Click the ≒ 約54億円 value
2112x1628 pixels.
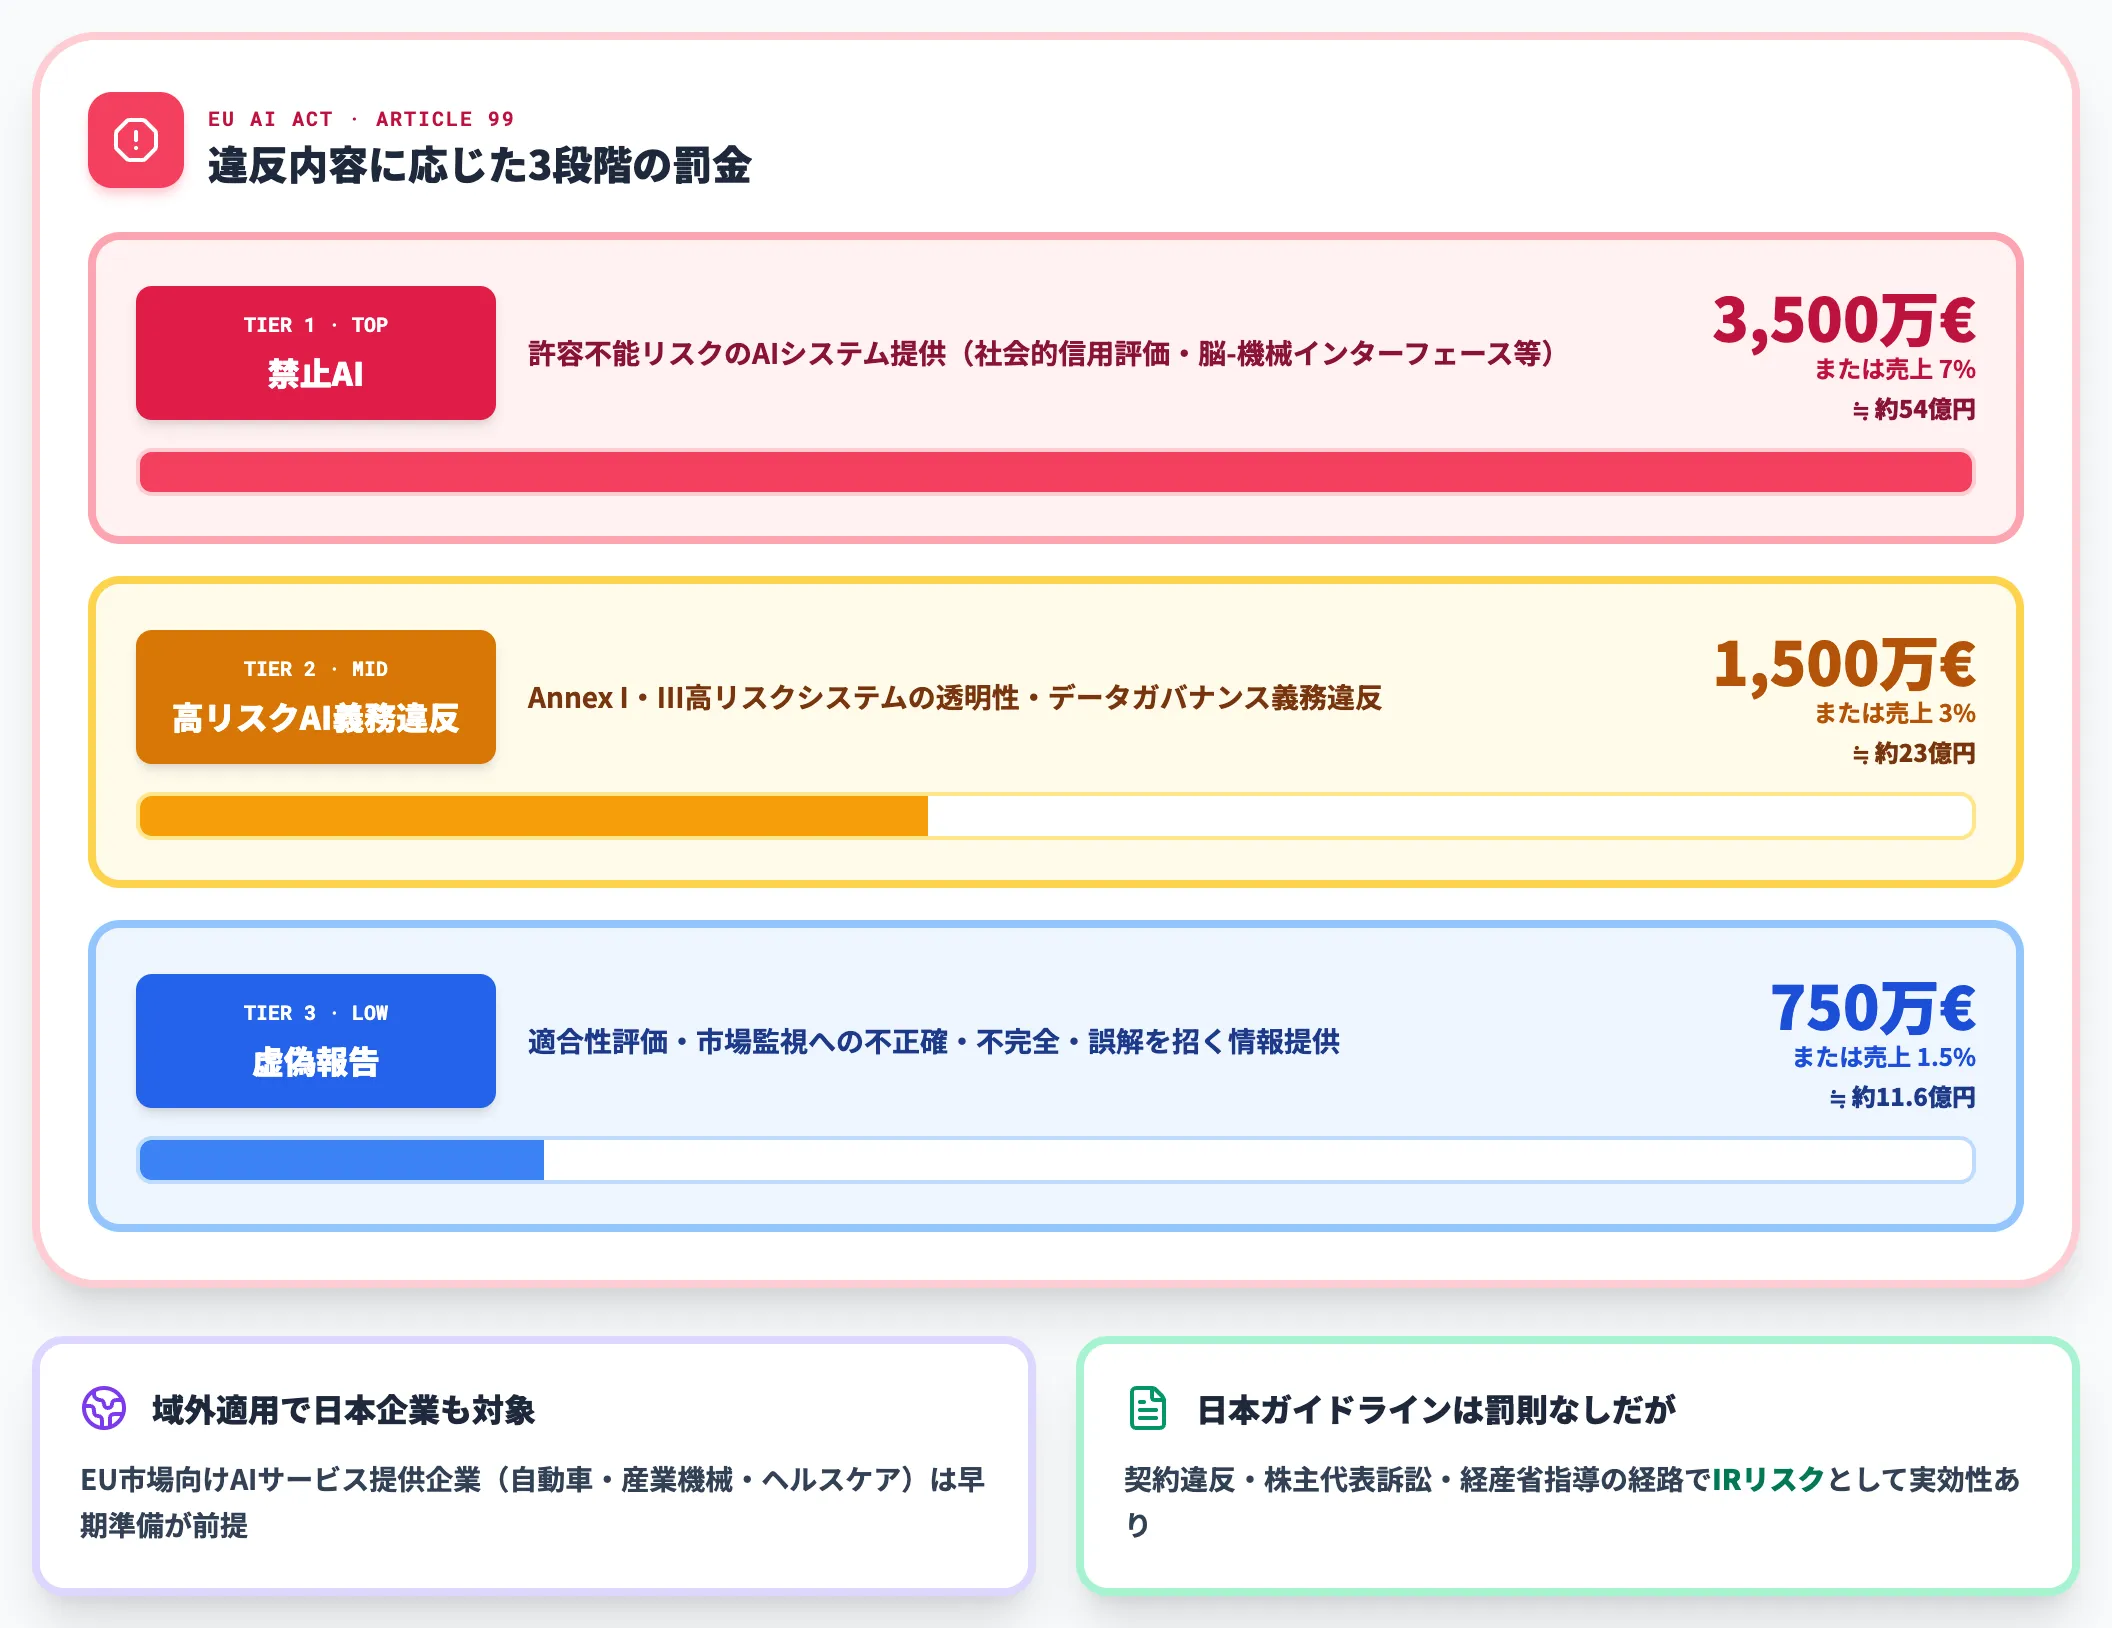coord(1914,409)
